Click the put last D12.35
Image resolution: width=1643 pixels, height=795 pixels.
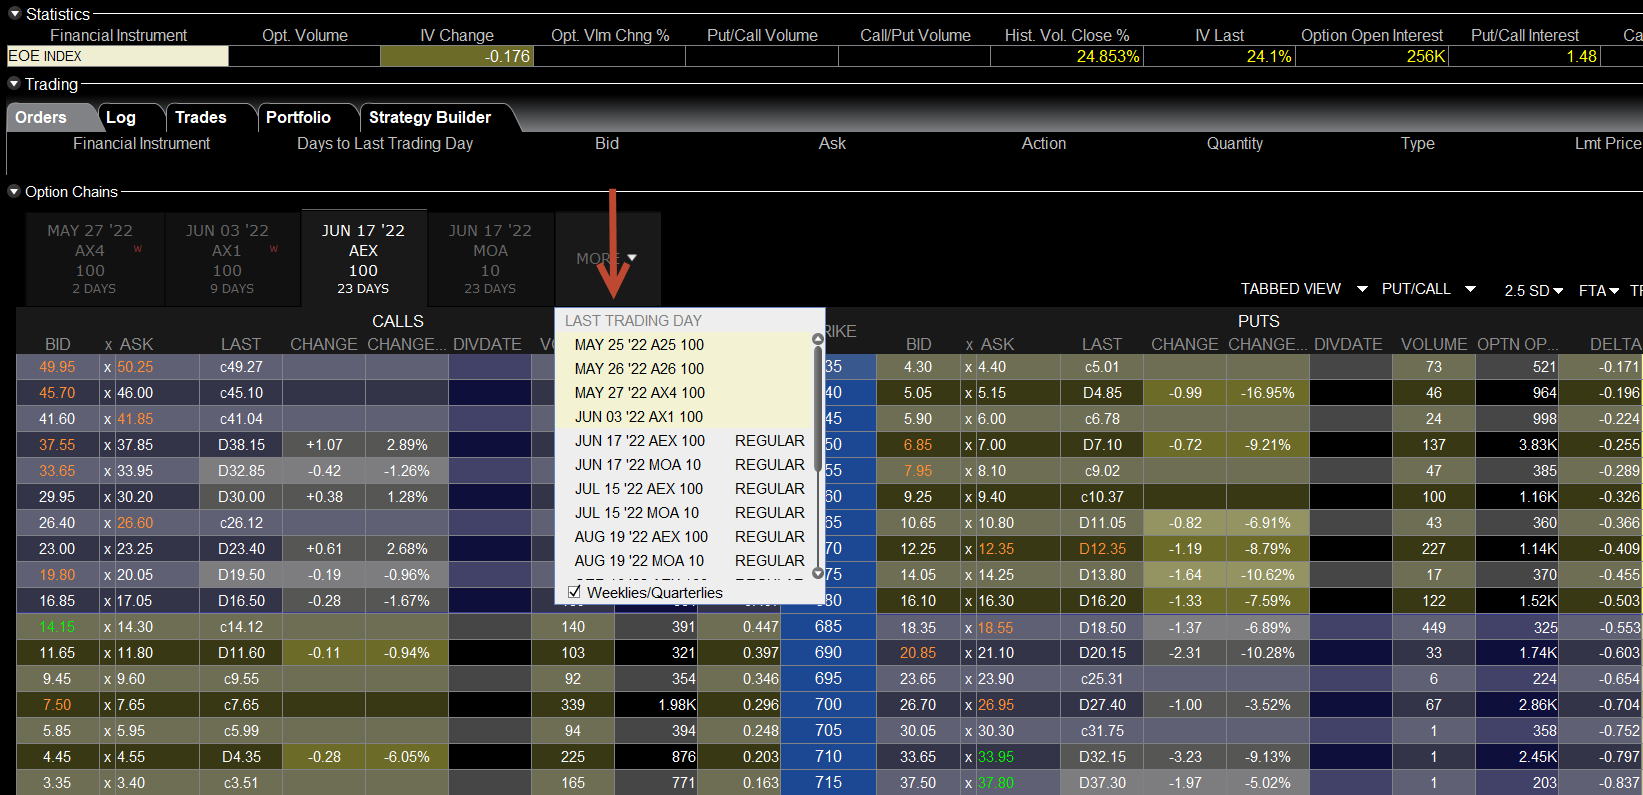pos(1102,549)
